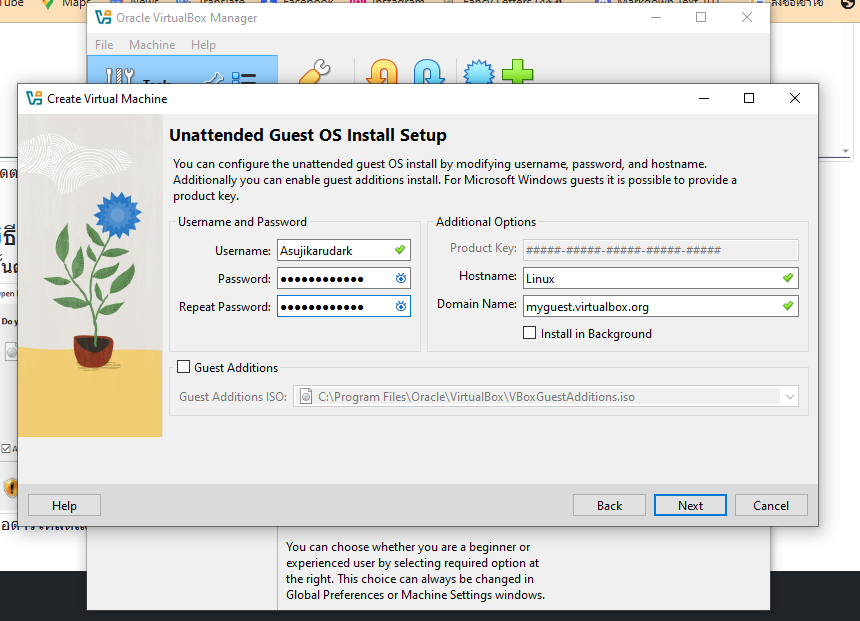Viewport: 860px width, 621px height.
Task: Click the Help button in wizard
Action: [x=64, y=505]
